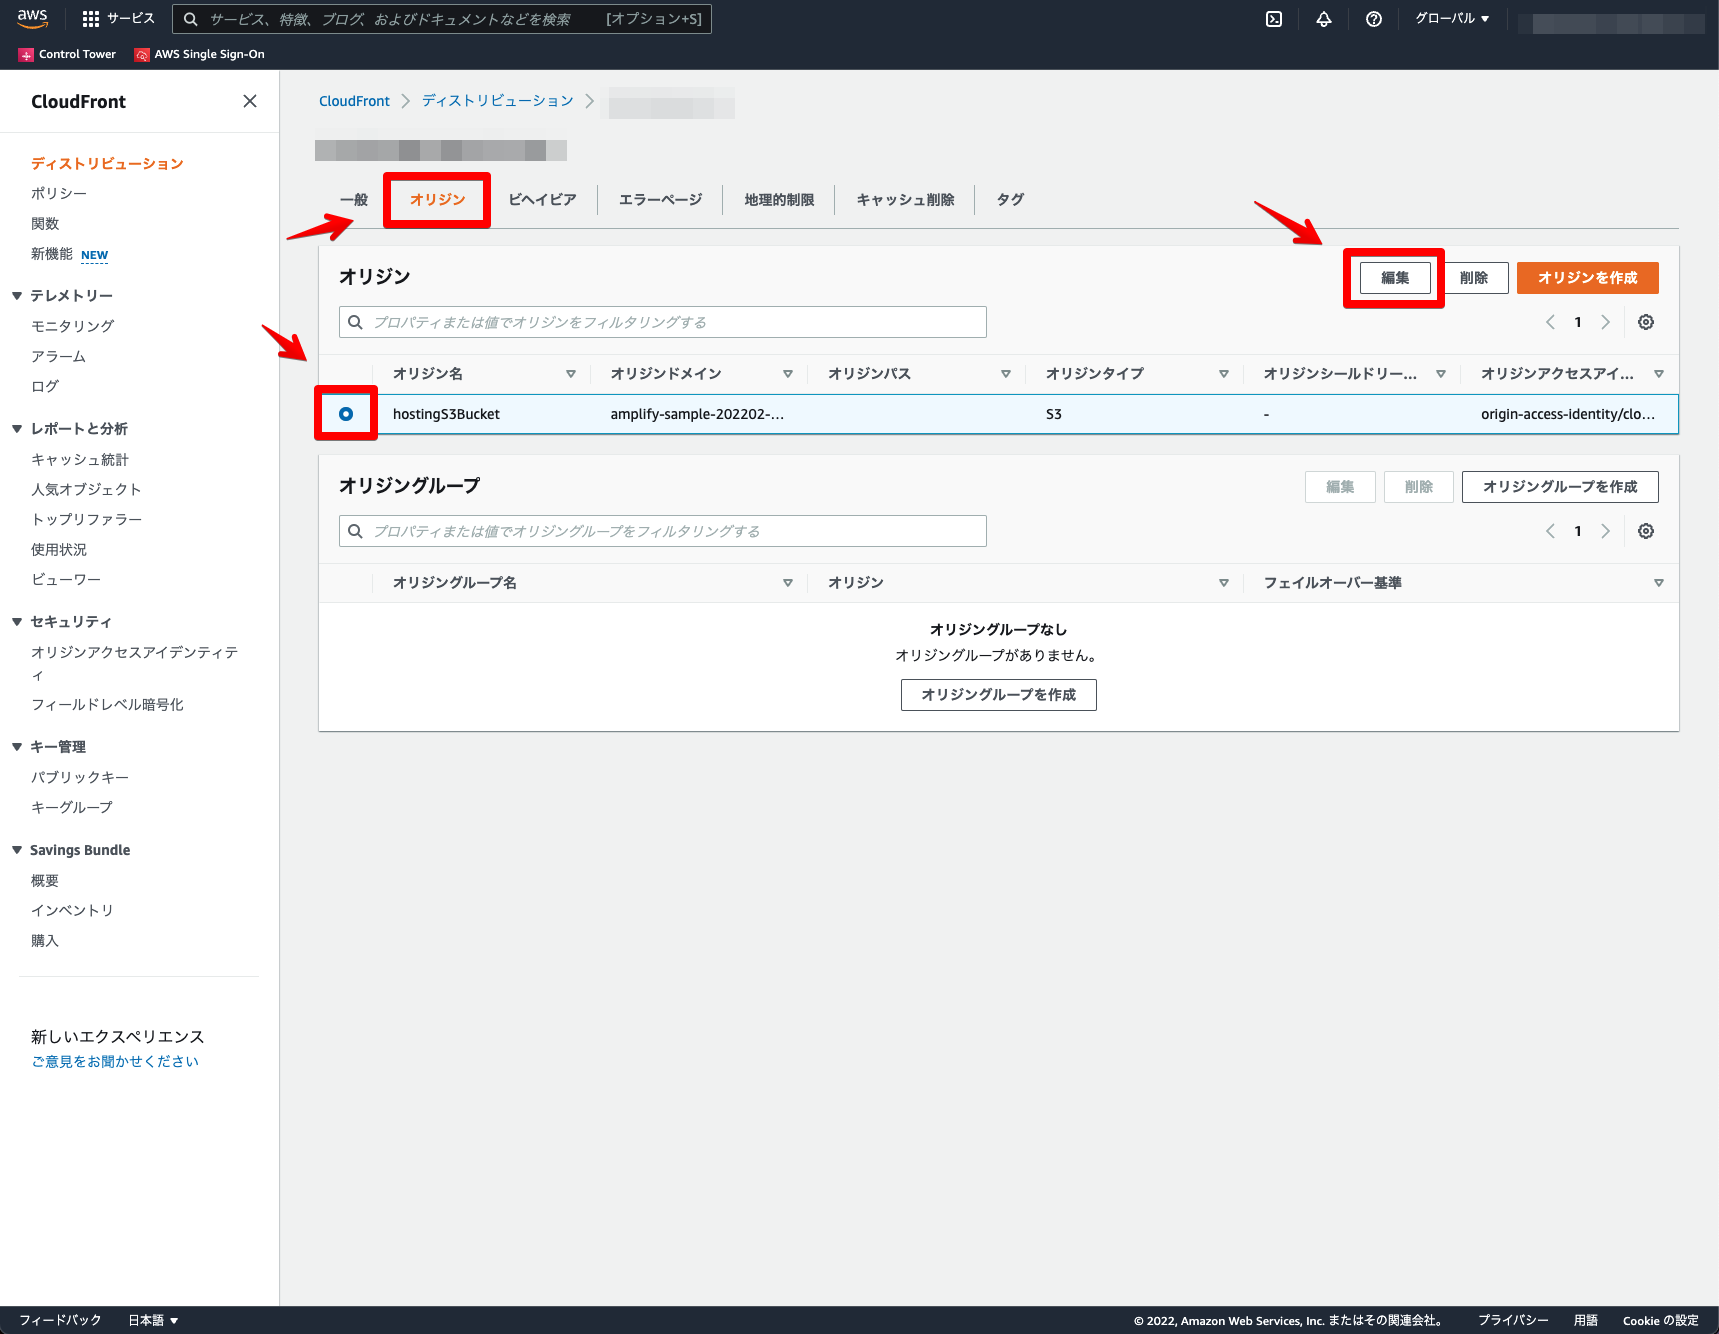The height and width of the screenshot is (1334, 1719).
Task: Open the notifications bell icon
Action: click(x=1324, y=19)
